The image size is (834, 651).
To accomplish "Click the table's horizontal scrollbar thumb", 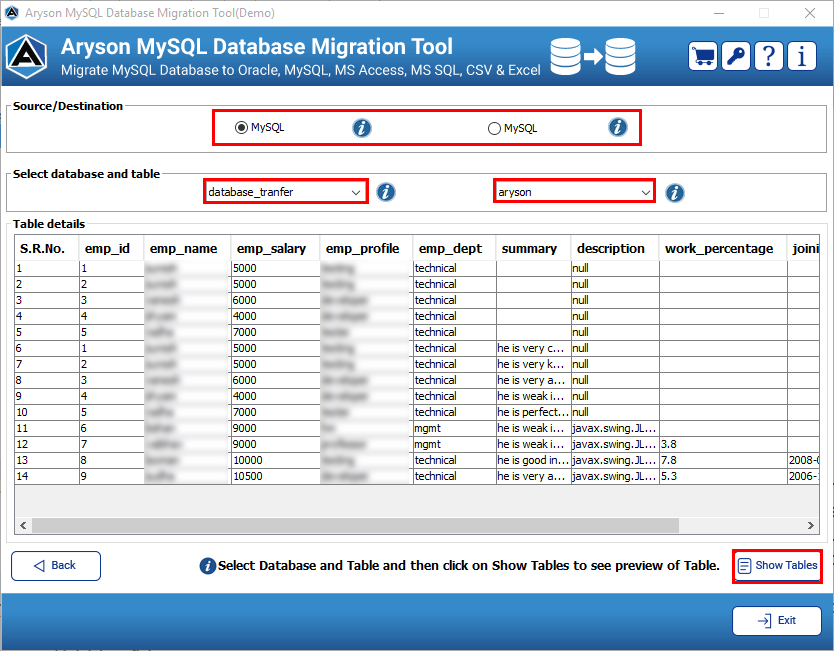I will point(355,525).
